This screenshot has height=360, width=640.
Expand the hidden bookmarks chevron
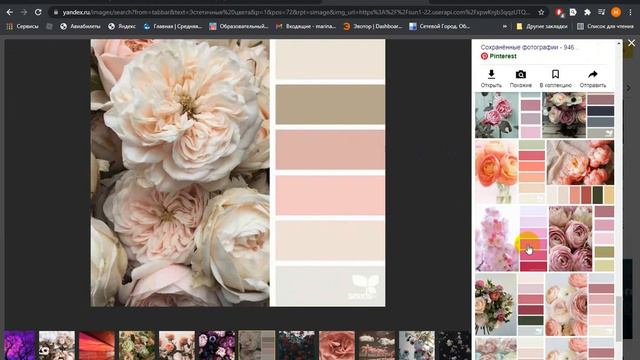tap(505, 26)
